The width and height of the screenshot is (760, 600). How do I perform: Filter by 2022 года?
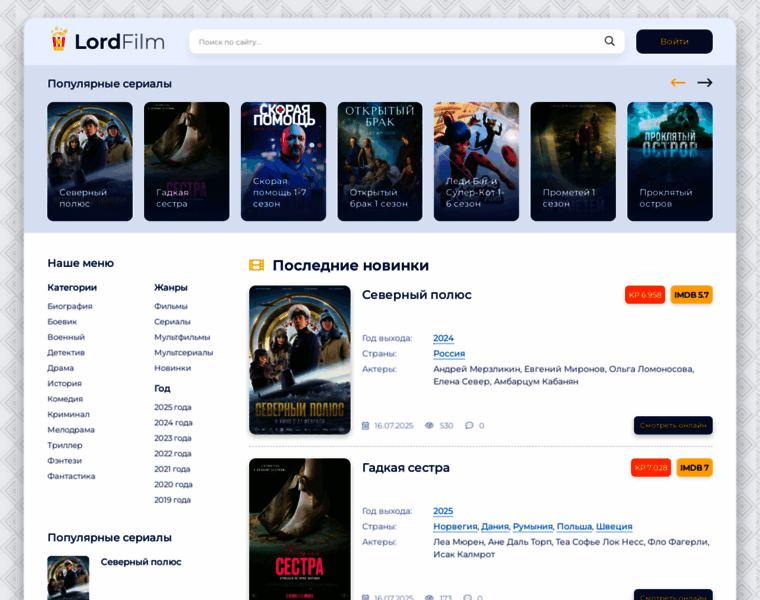pos(173,454)
